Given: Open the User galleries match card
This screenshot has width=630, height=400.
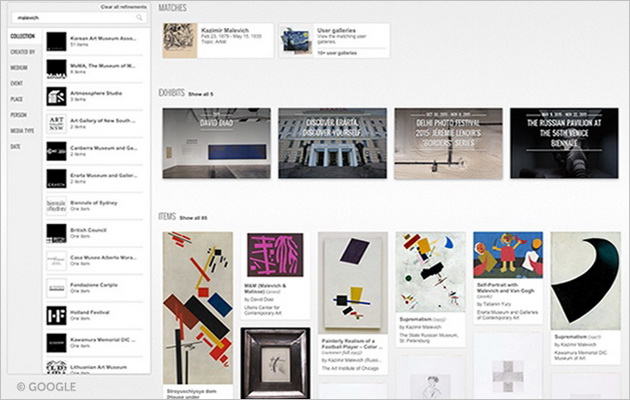Looking at the screenshot, I should click(334, 41).
